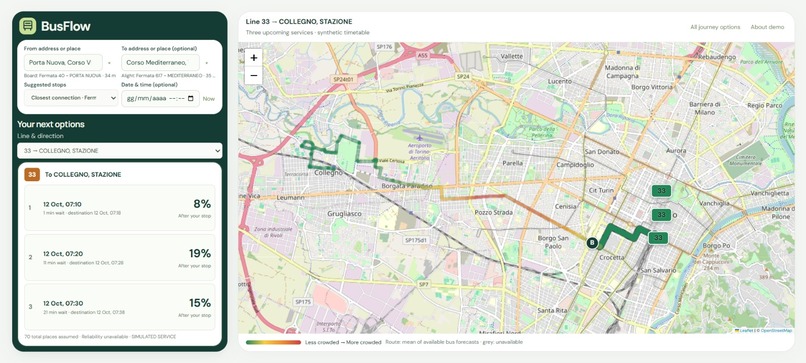
Task: Click the small button beside the To address field
Action: pyautogui.click(x=207, y=63)
